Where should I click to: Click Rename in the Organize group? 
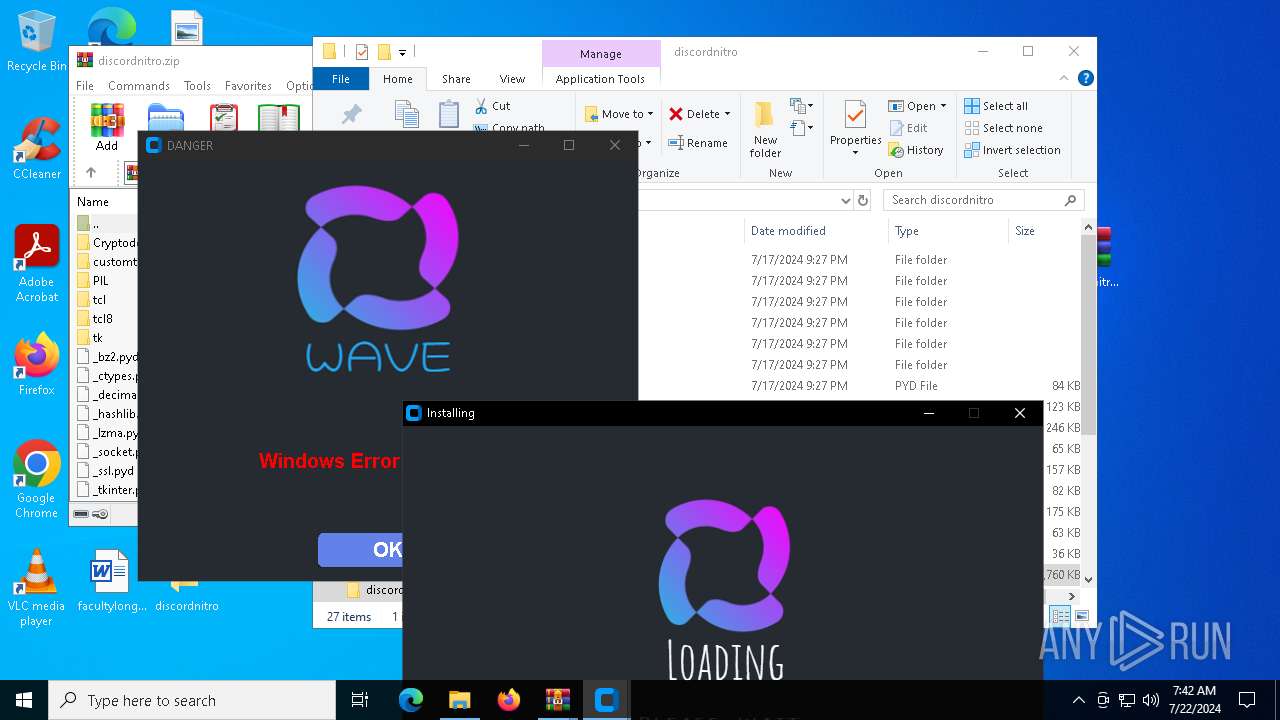coord(698,143)
